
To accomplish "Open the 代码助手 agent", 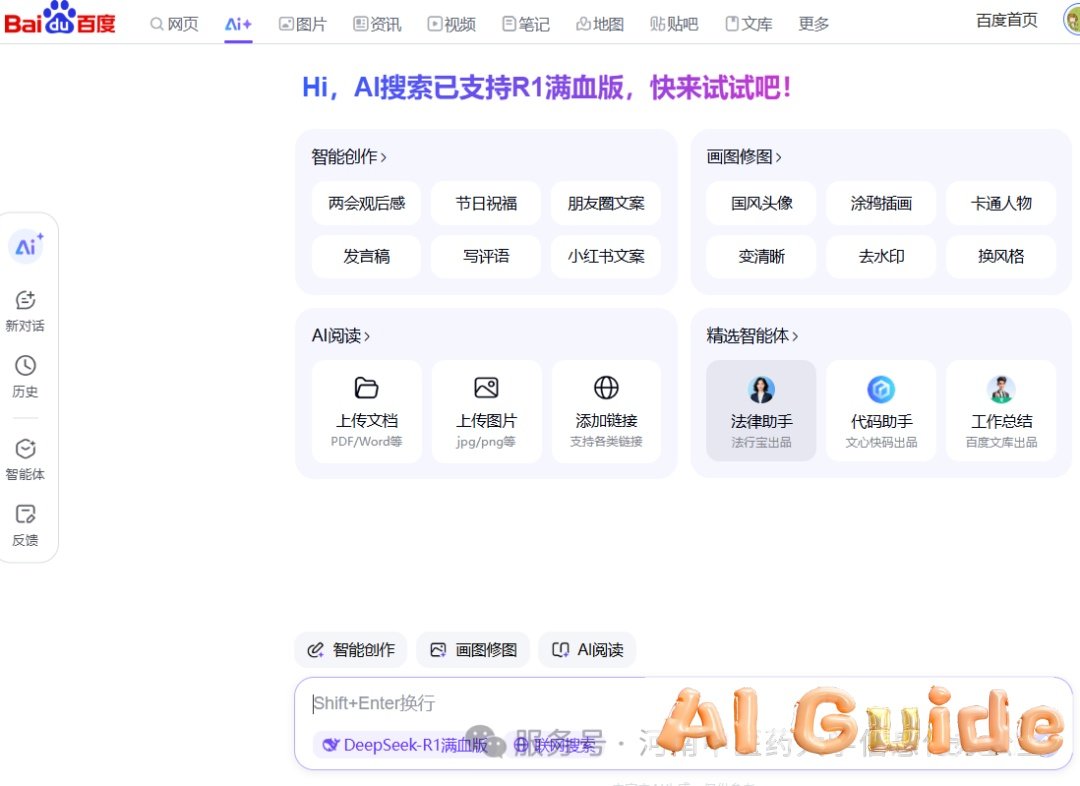I will (882, 411).
